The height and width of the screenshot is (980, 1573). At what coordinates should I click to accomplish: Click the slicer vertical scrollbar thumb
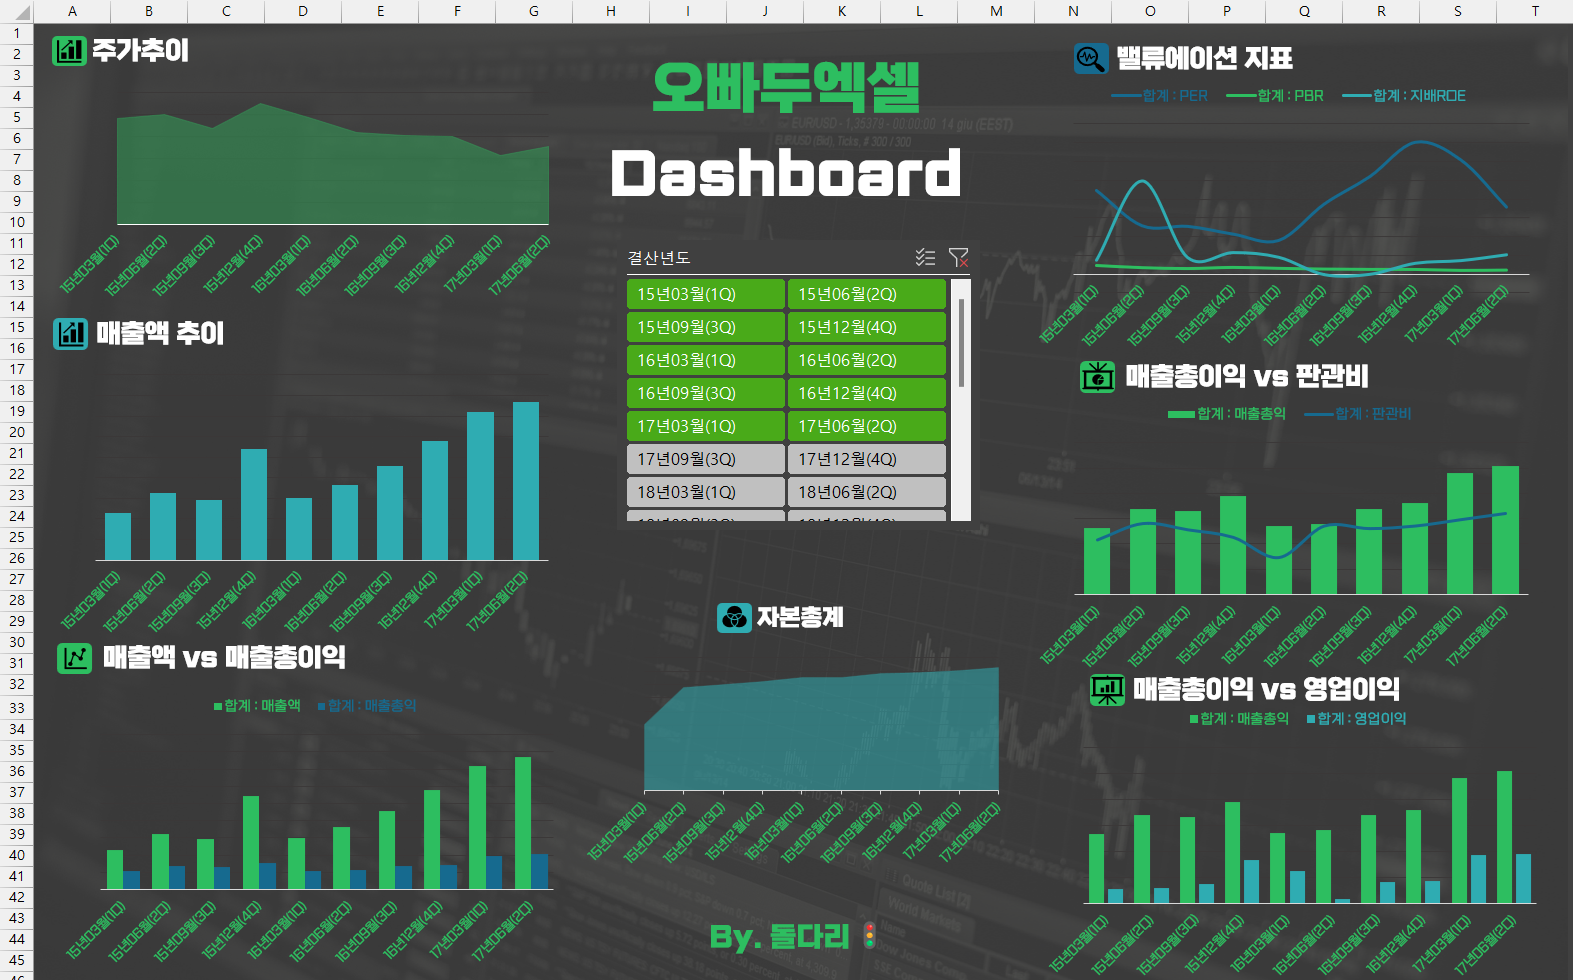(x=961, y=342)
